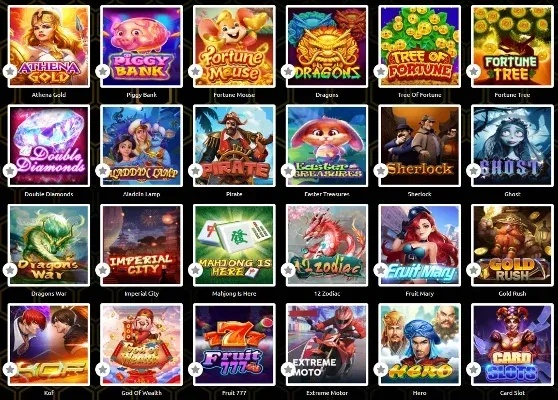Click the 12 Zodiac title text
Image resolution: width=558 pixels, height=400 pixels.
pyautogui.click(x=327, y=294)
